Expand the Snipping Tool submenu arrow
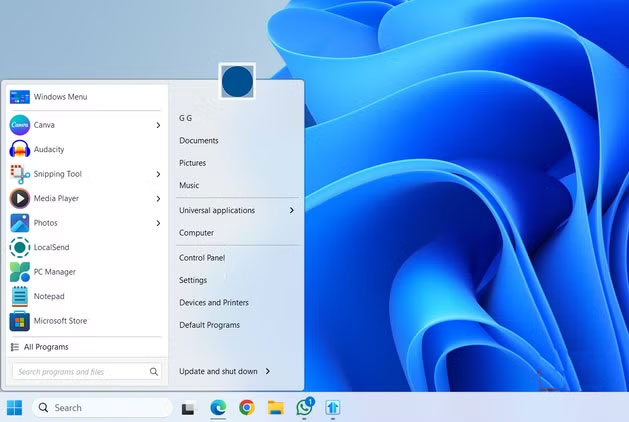629x422 pixels. pyautogui.click(x=158, y=174)
